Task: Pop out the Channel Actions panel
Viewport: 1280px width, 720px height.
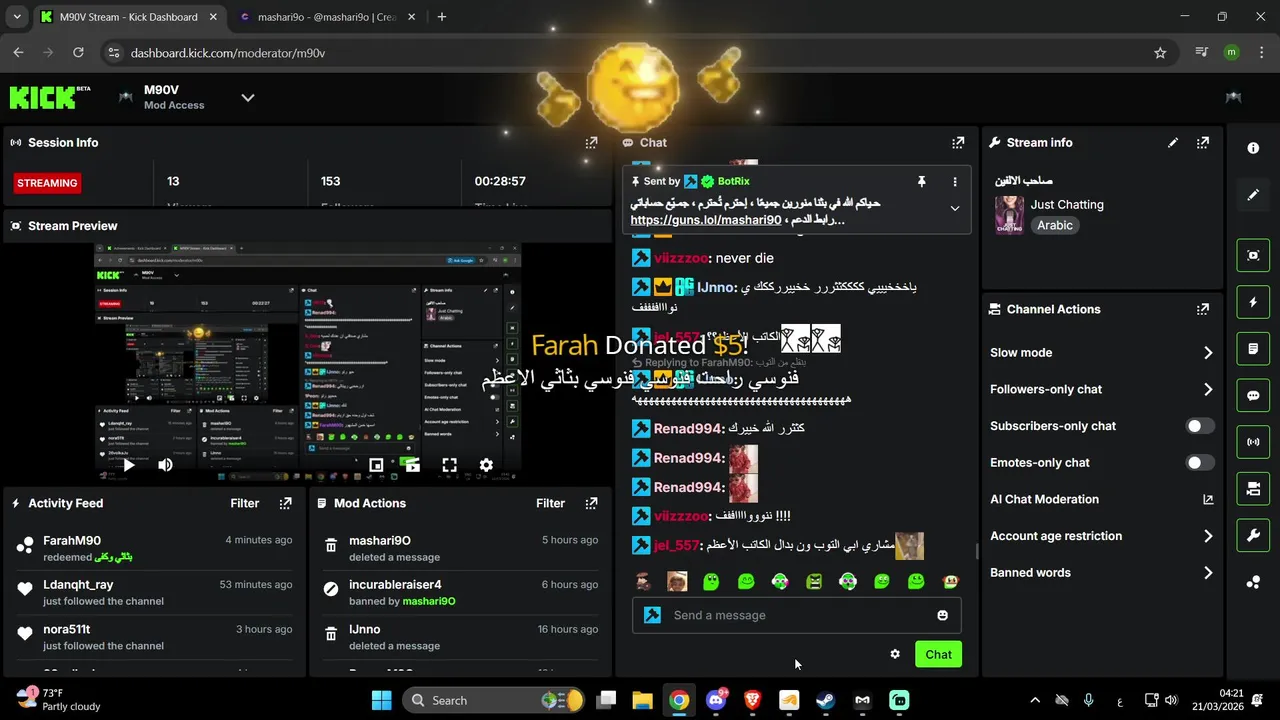Action: click(1203, 310)
